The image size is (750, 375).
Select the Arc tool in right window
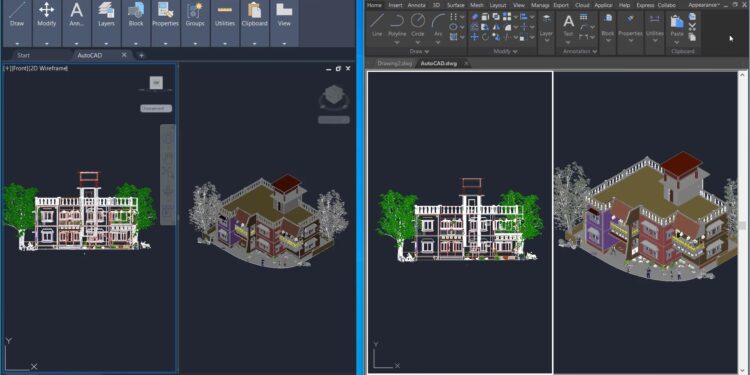click(438, 25)
